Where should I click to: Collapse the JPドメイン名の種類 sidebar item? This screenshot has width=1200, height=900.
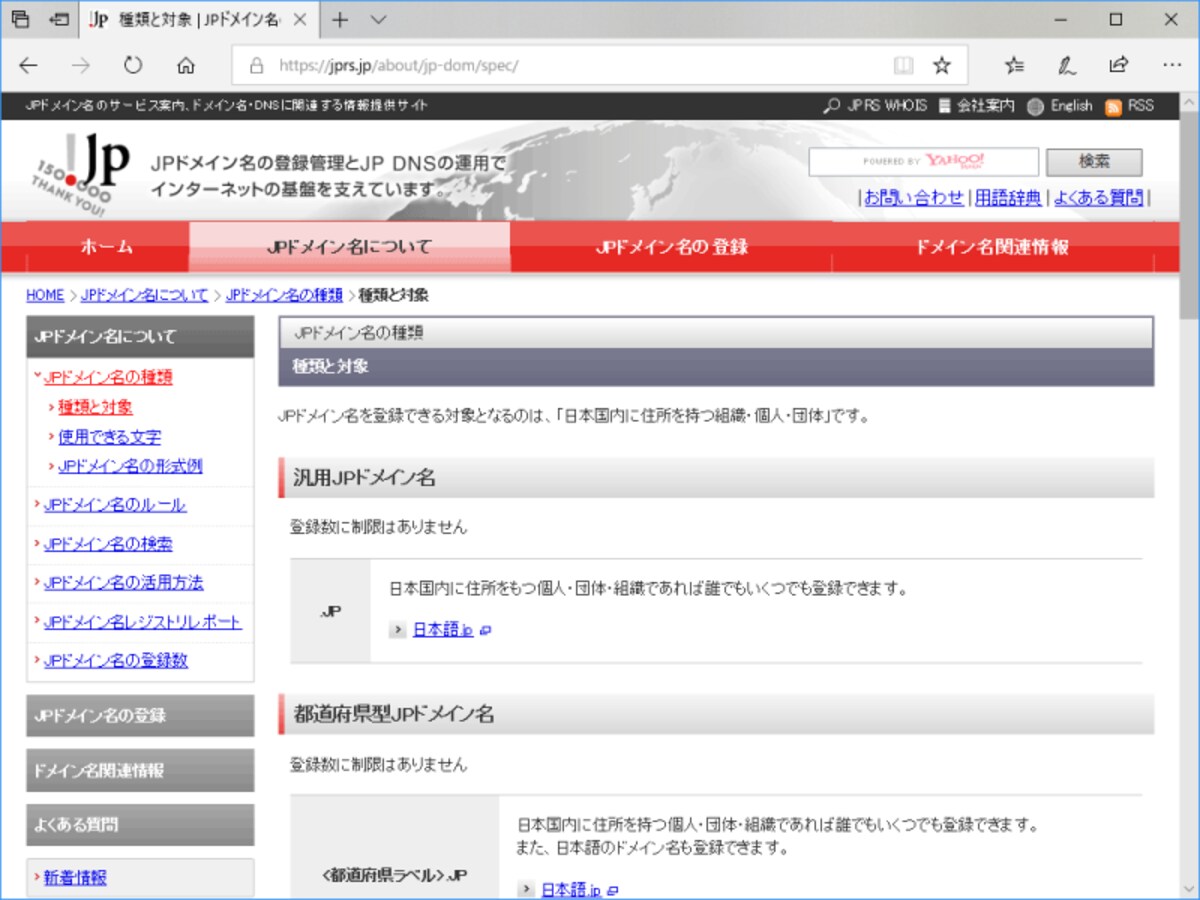pyautogui.click(x=107, y=377)
